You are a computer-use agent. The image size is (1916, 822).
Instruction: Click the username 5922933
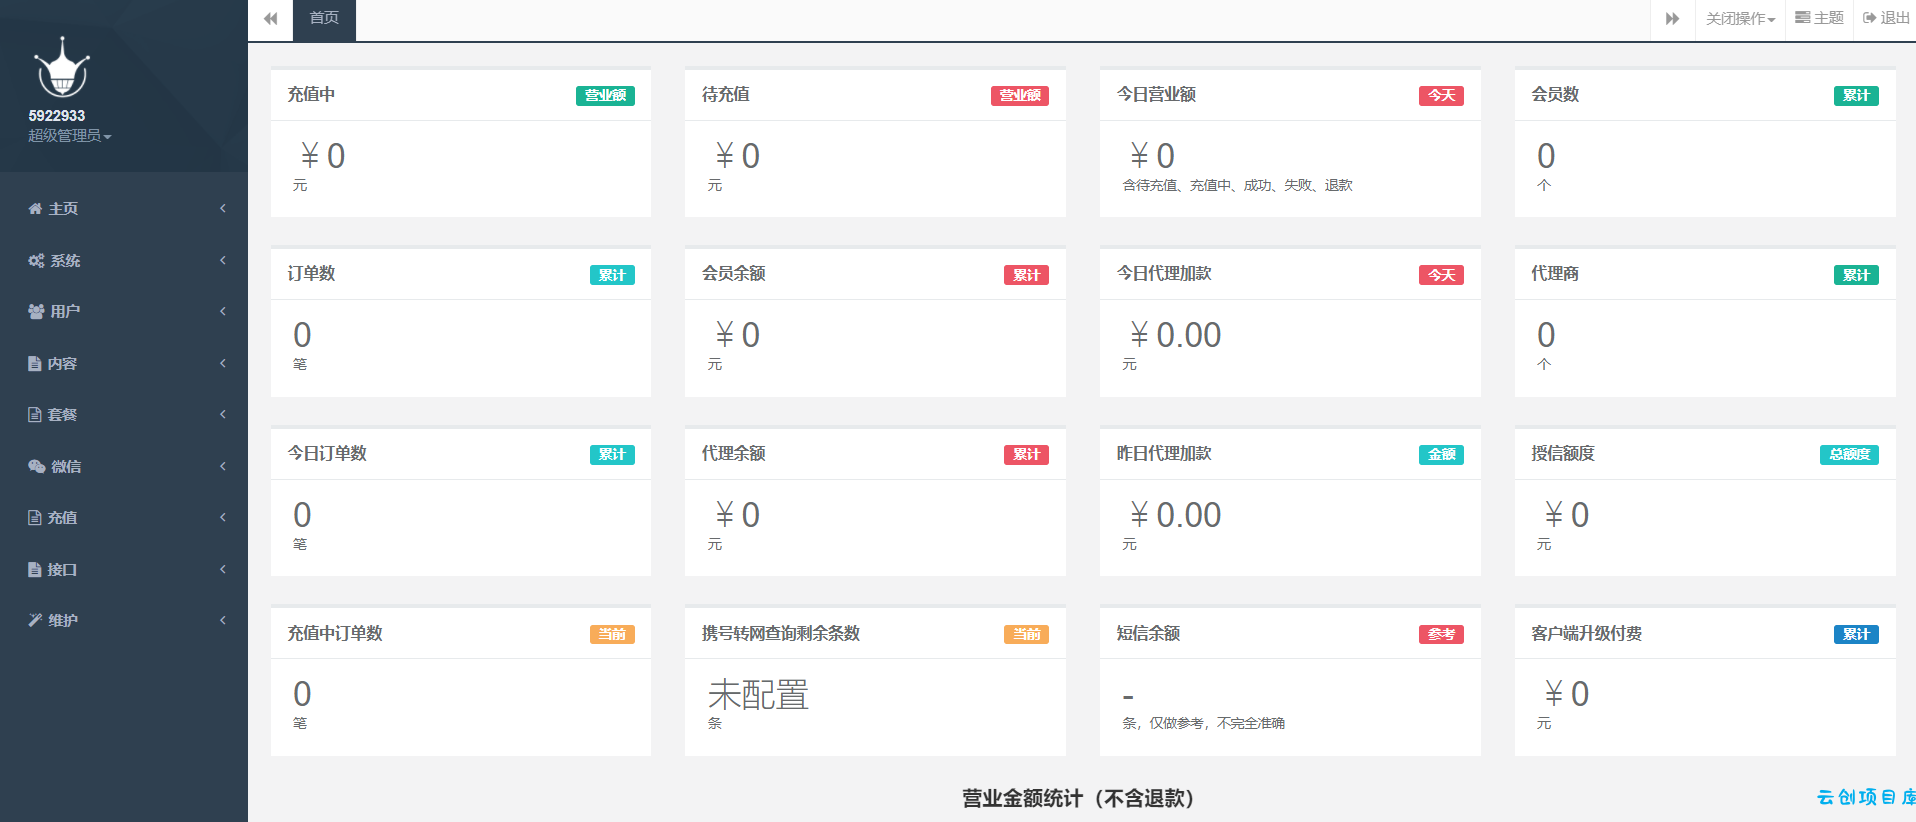(57, 116)
